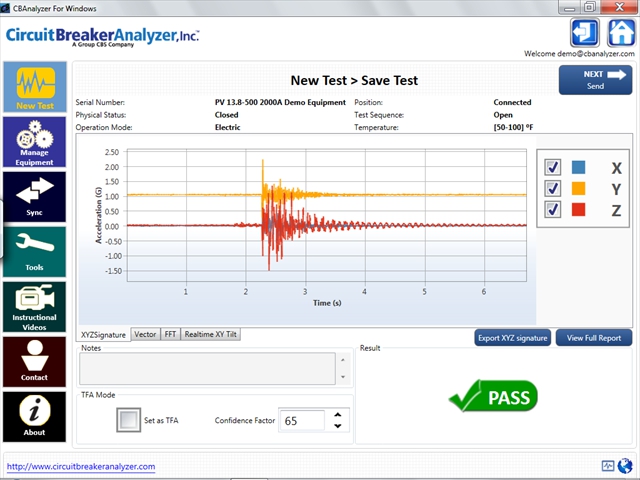
Task: Click the globe icon in status bar
Action: (625, 465)
